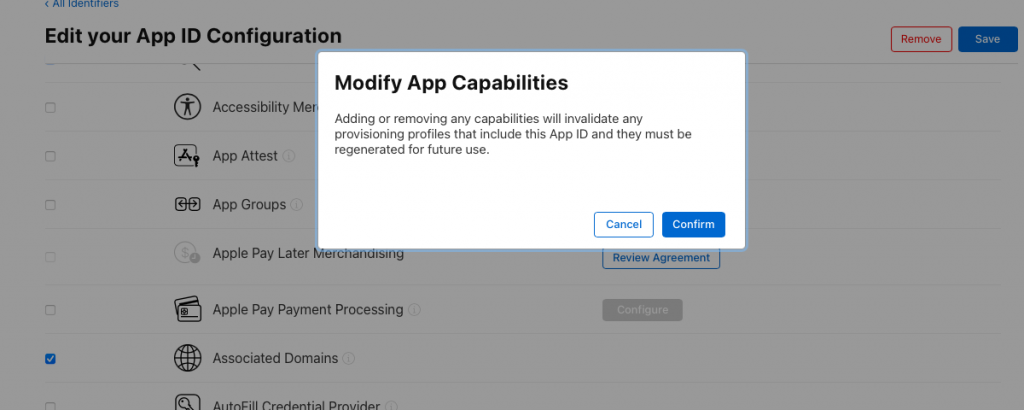Click the Apple Pay Later Merchandising icon
The height and width of the screenshot is (410, 1024).
point(187,254)
